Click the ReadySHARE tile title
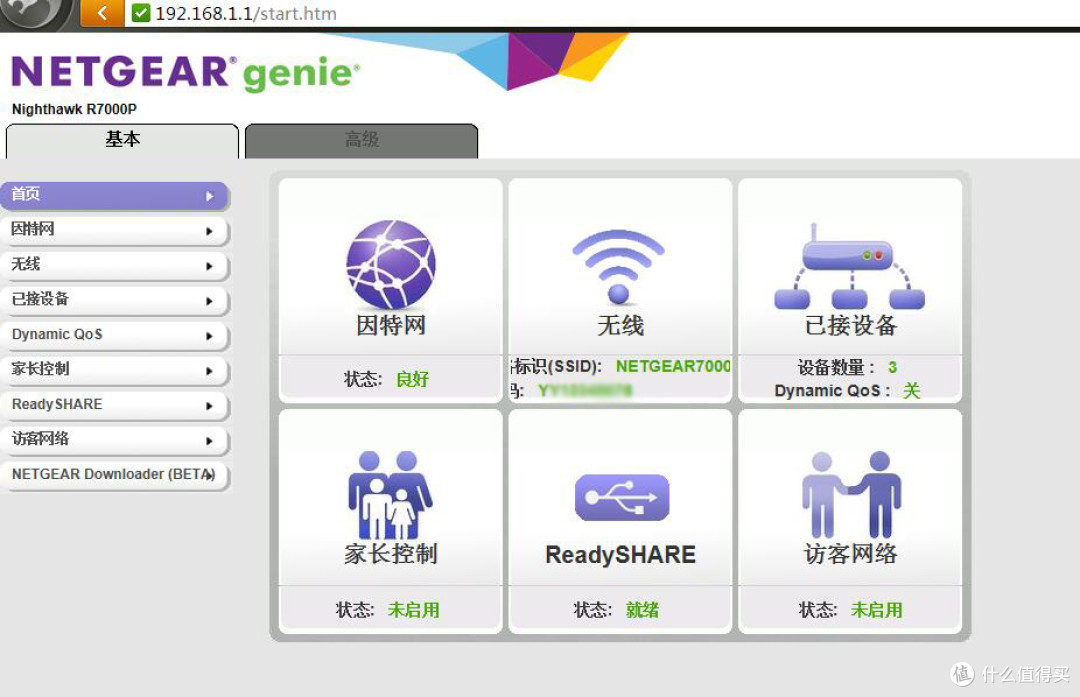 click(620, 554)
